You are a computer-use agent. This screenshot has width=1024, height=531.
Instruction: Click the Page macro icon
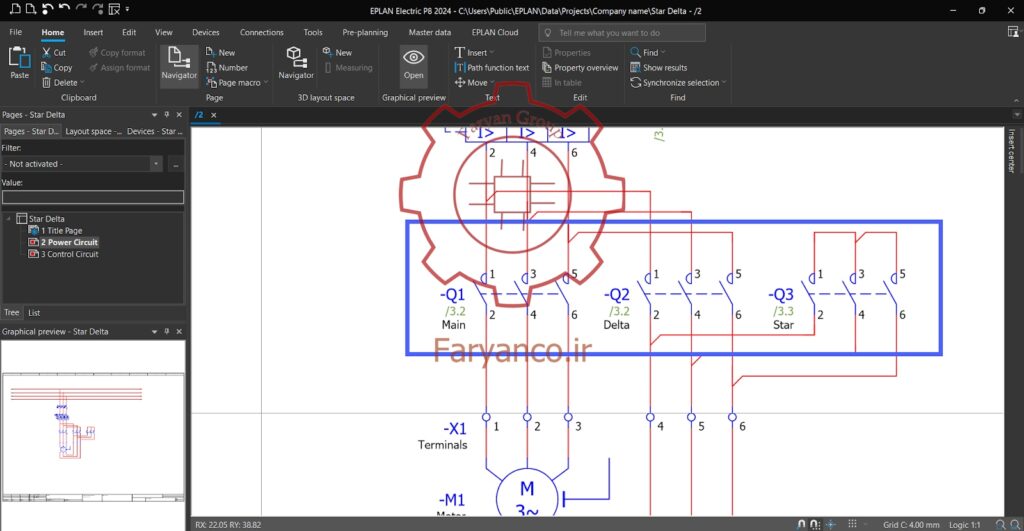click(211, 82)
